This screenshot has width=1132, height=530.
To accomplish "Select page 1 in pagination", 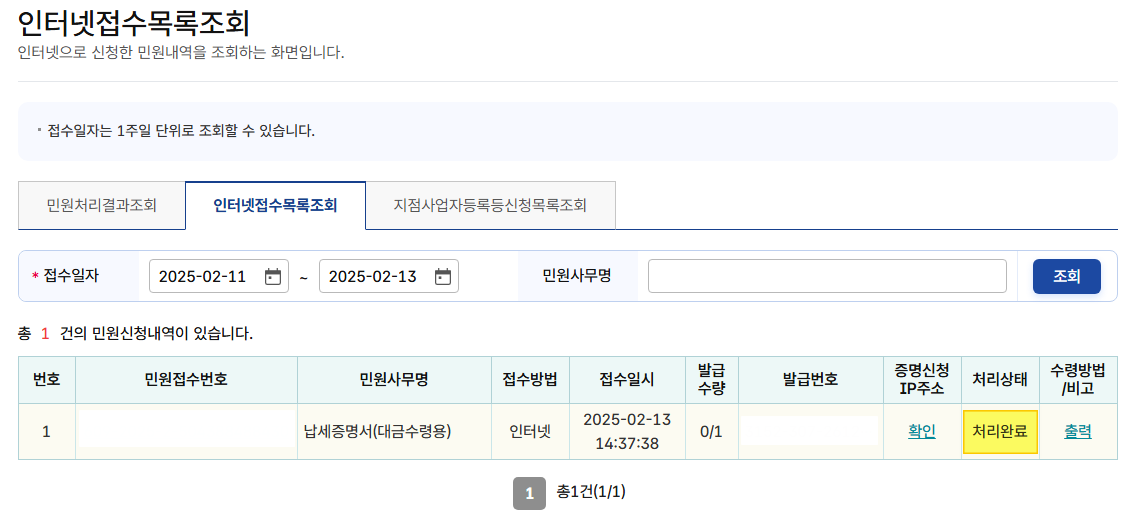I will tap(529, 493).
